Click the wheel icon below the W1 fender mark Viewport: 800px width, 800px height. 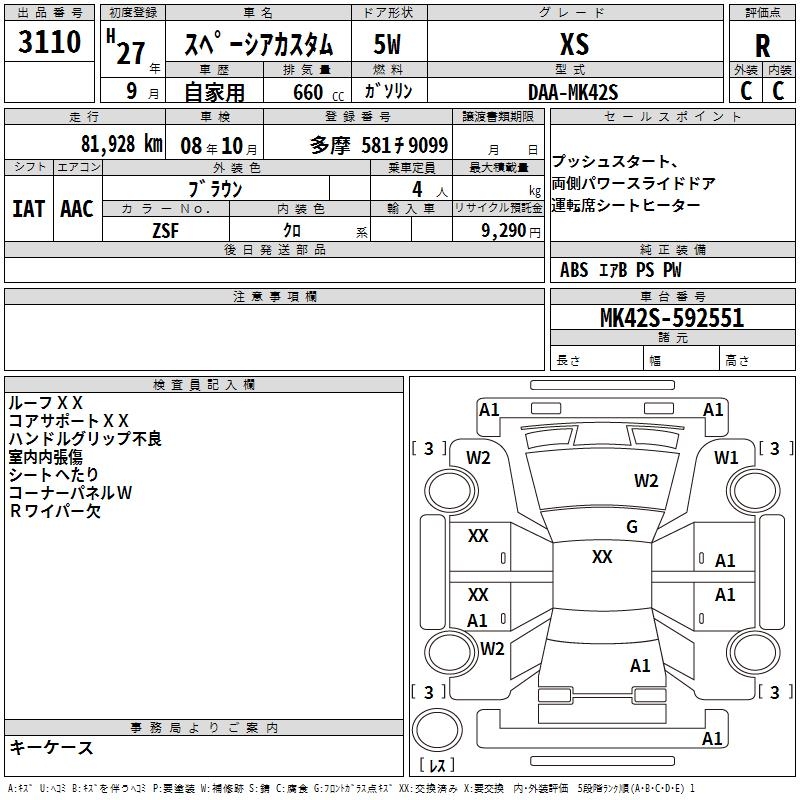pyautogui.click(x=754, y=491)
